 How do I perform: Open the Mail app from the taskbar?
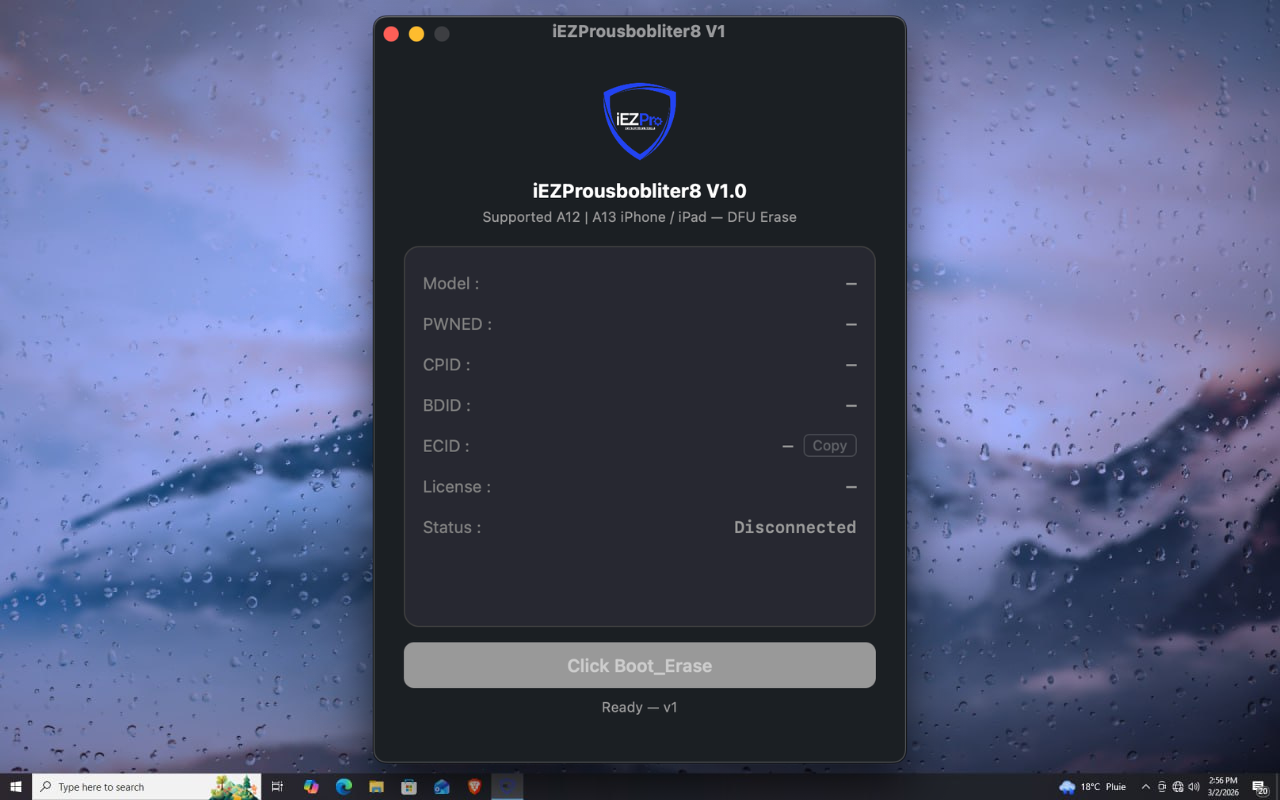(442, 787)
